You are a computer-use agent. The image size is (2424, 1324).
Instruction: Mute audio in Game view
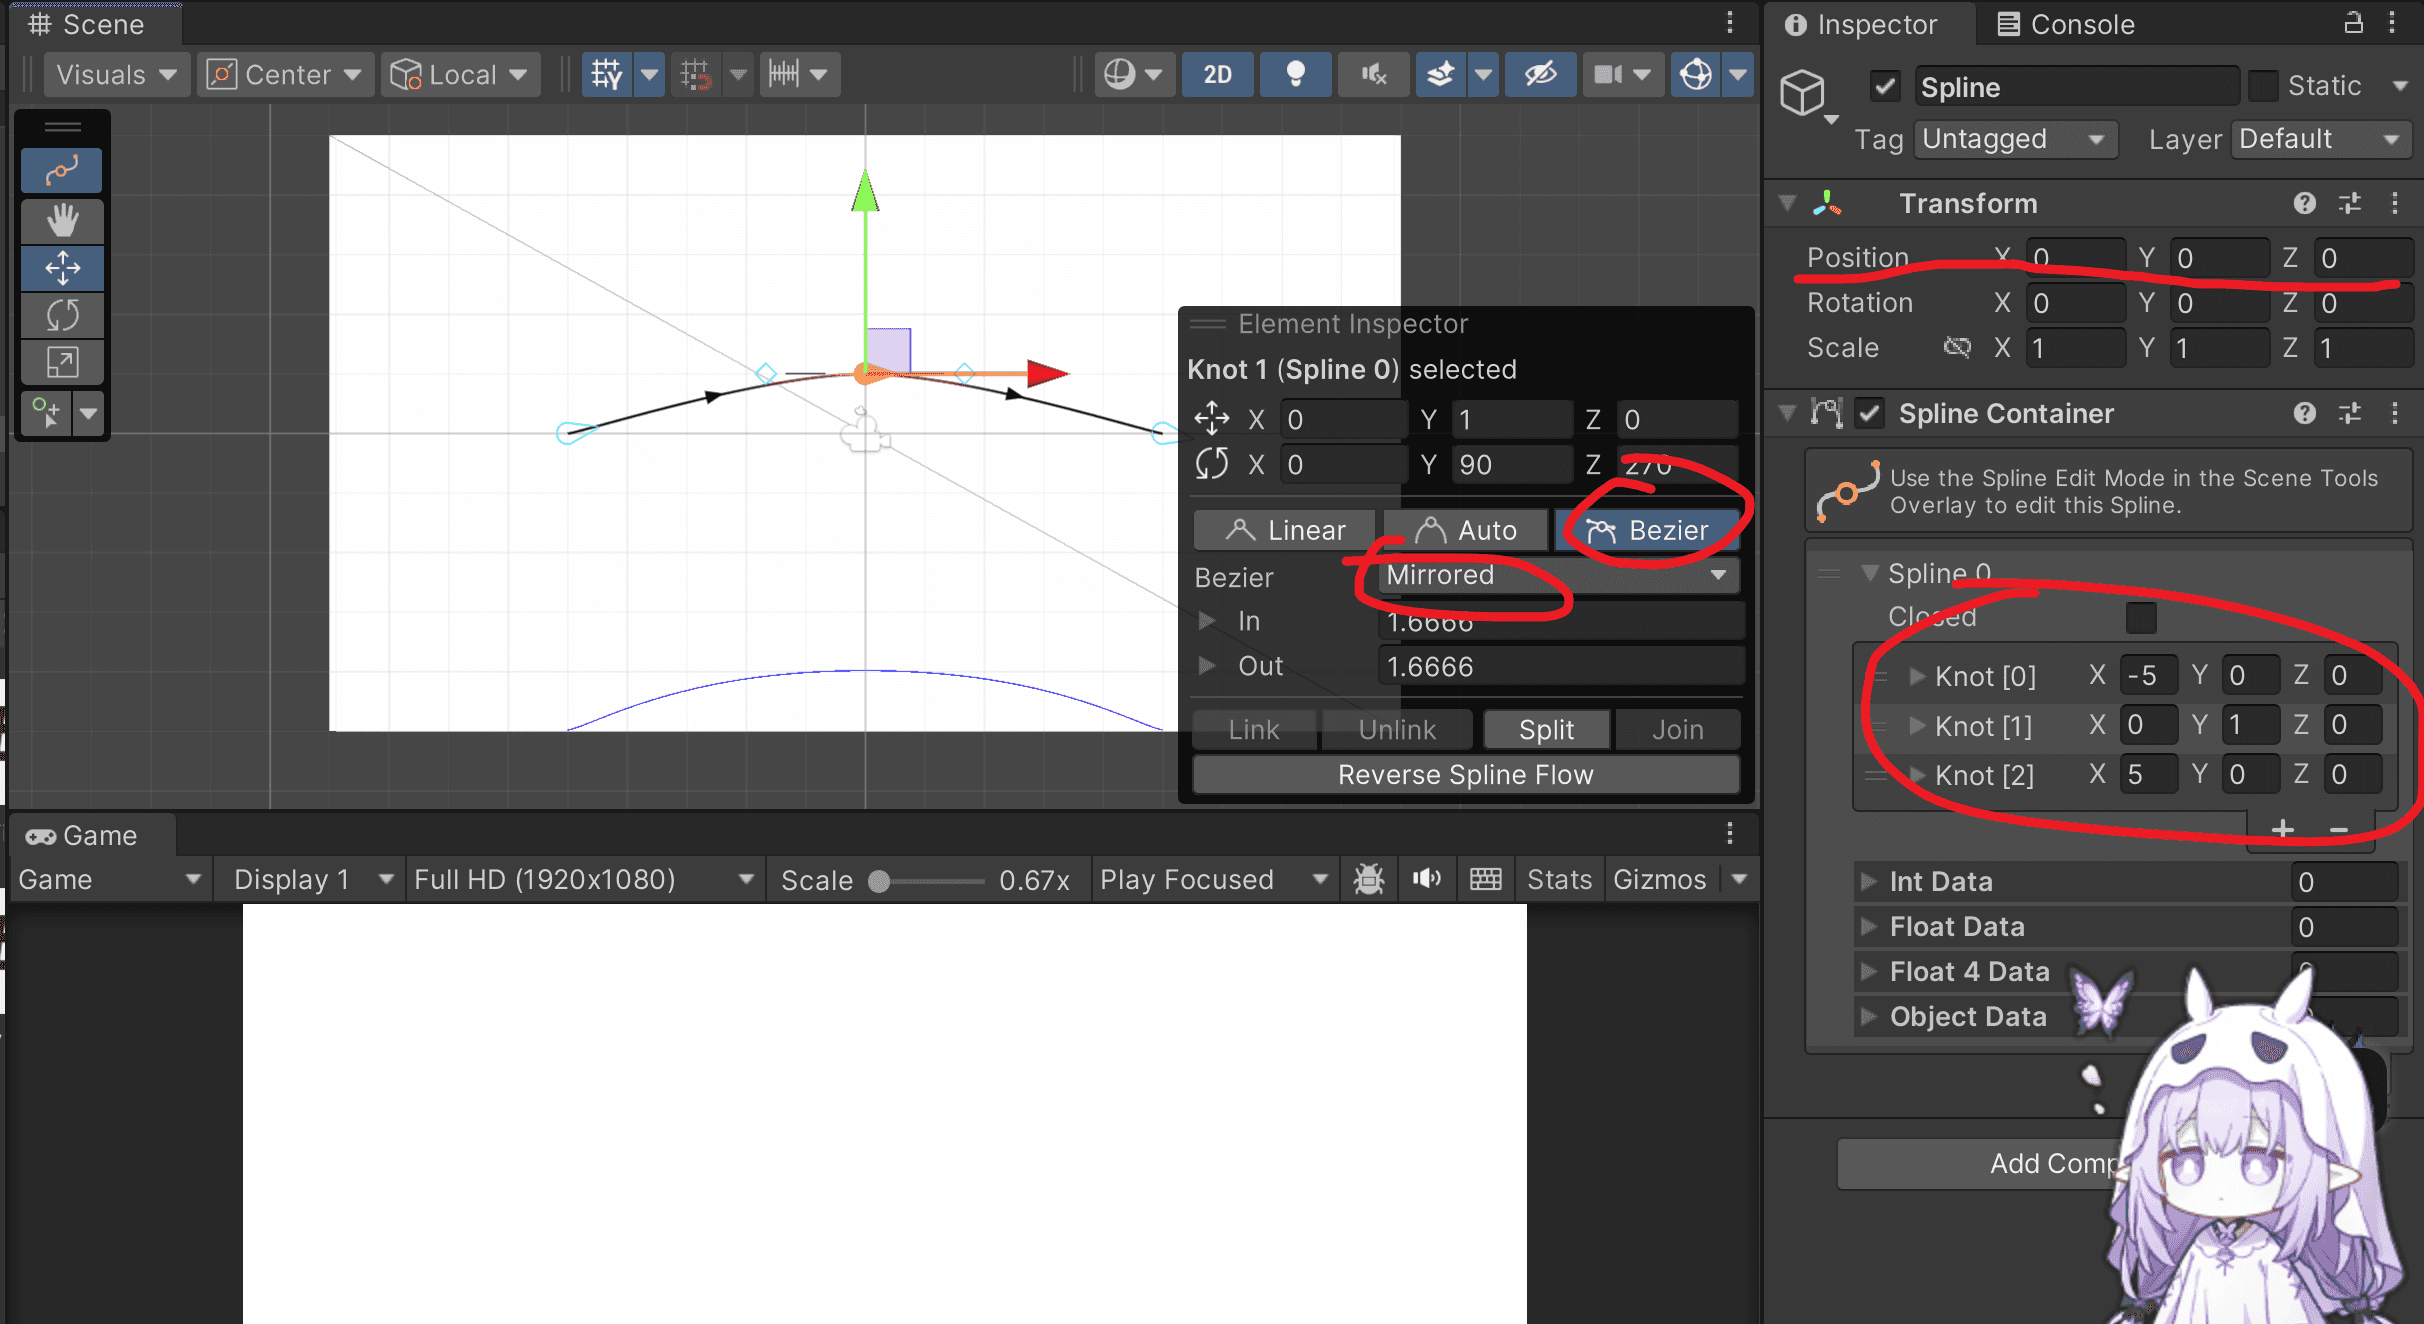point(1426,879)
